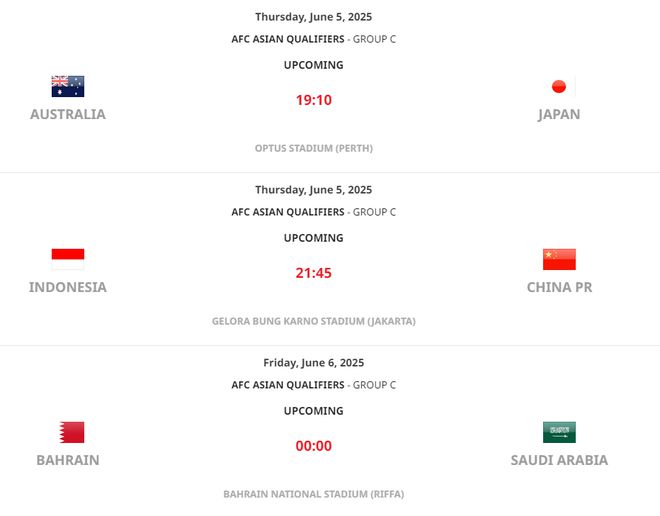Click the 19:10 kickoff time

(313, 100)
